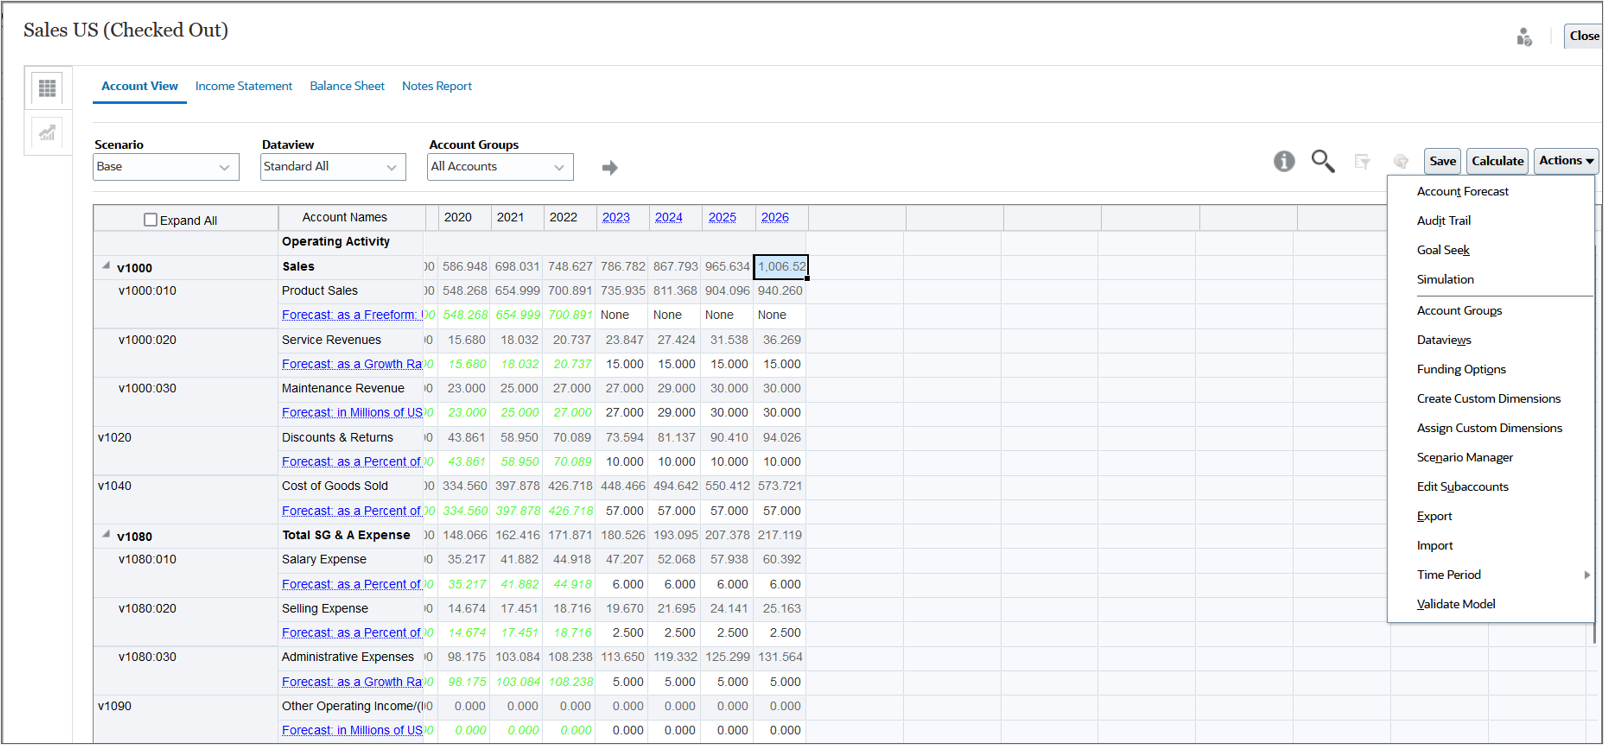Open the Actions dropdown button
The height and width of the screenshot is (745, 1604).
1566,161
